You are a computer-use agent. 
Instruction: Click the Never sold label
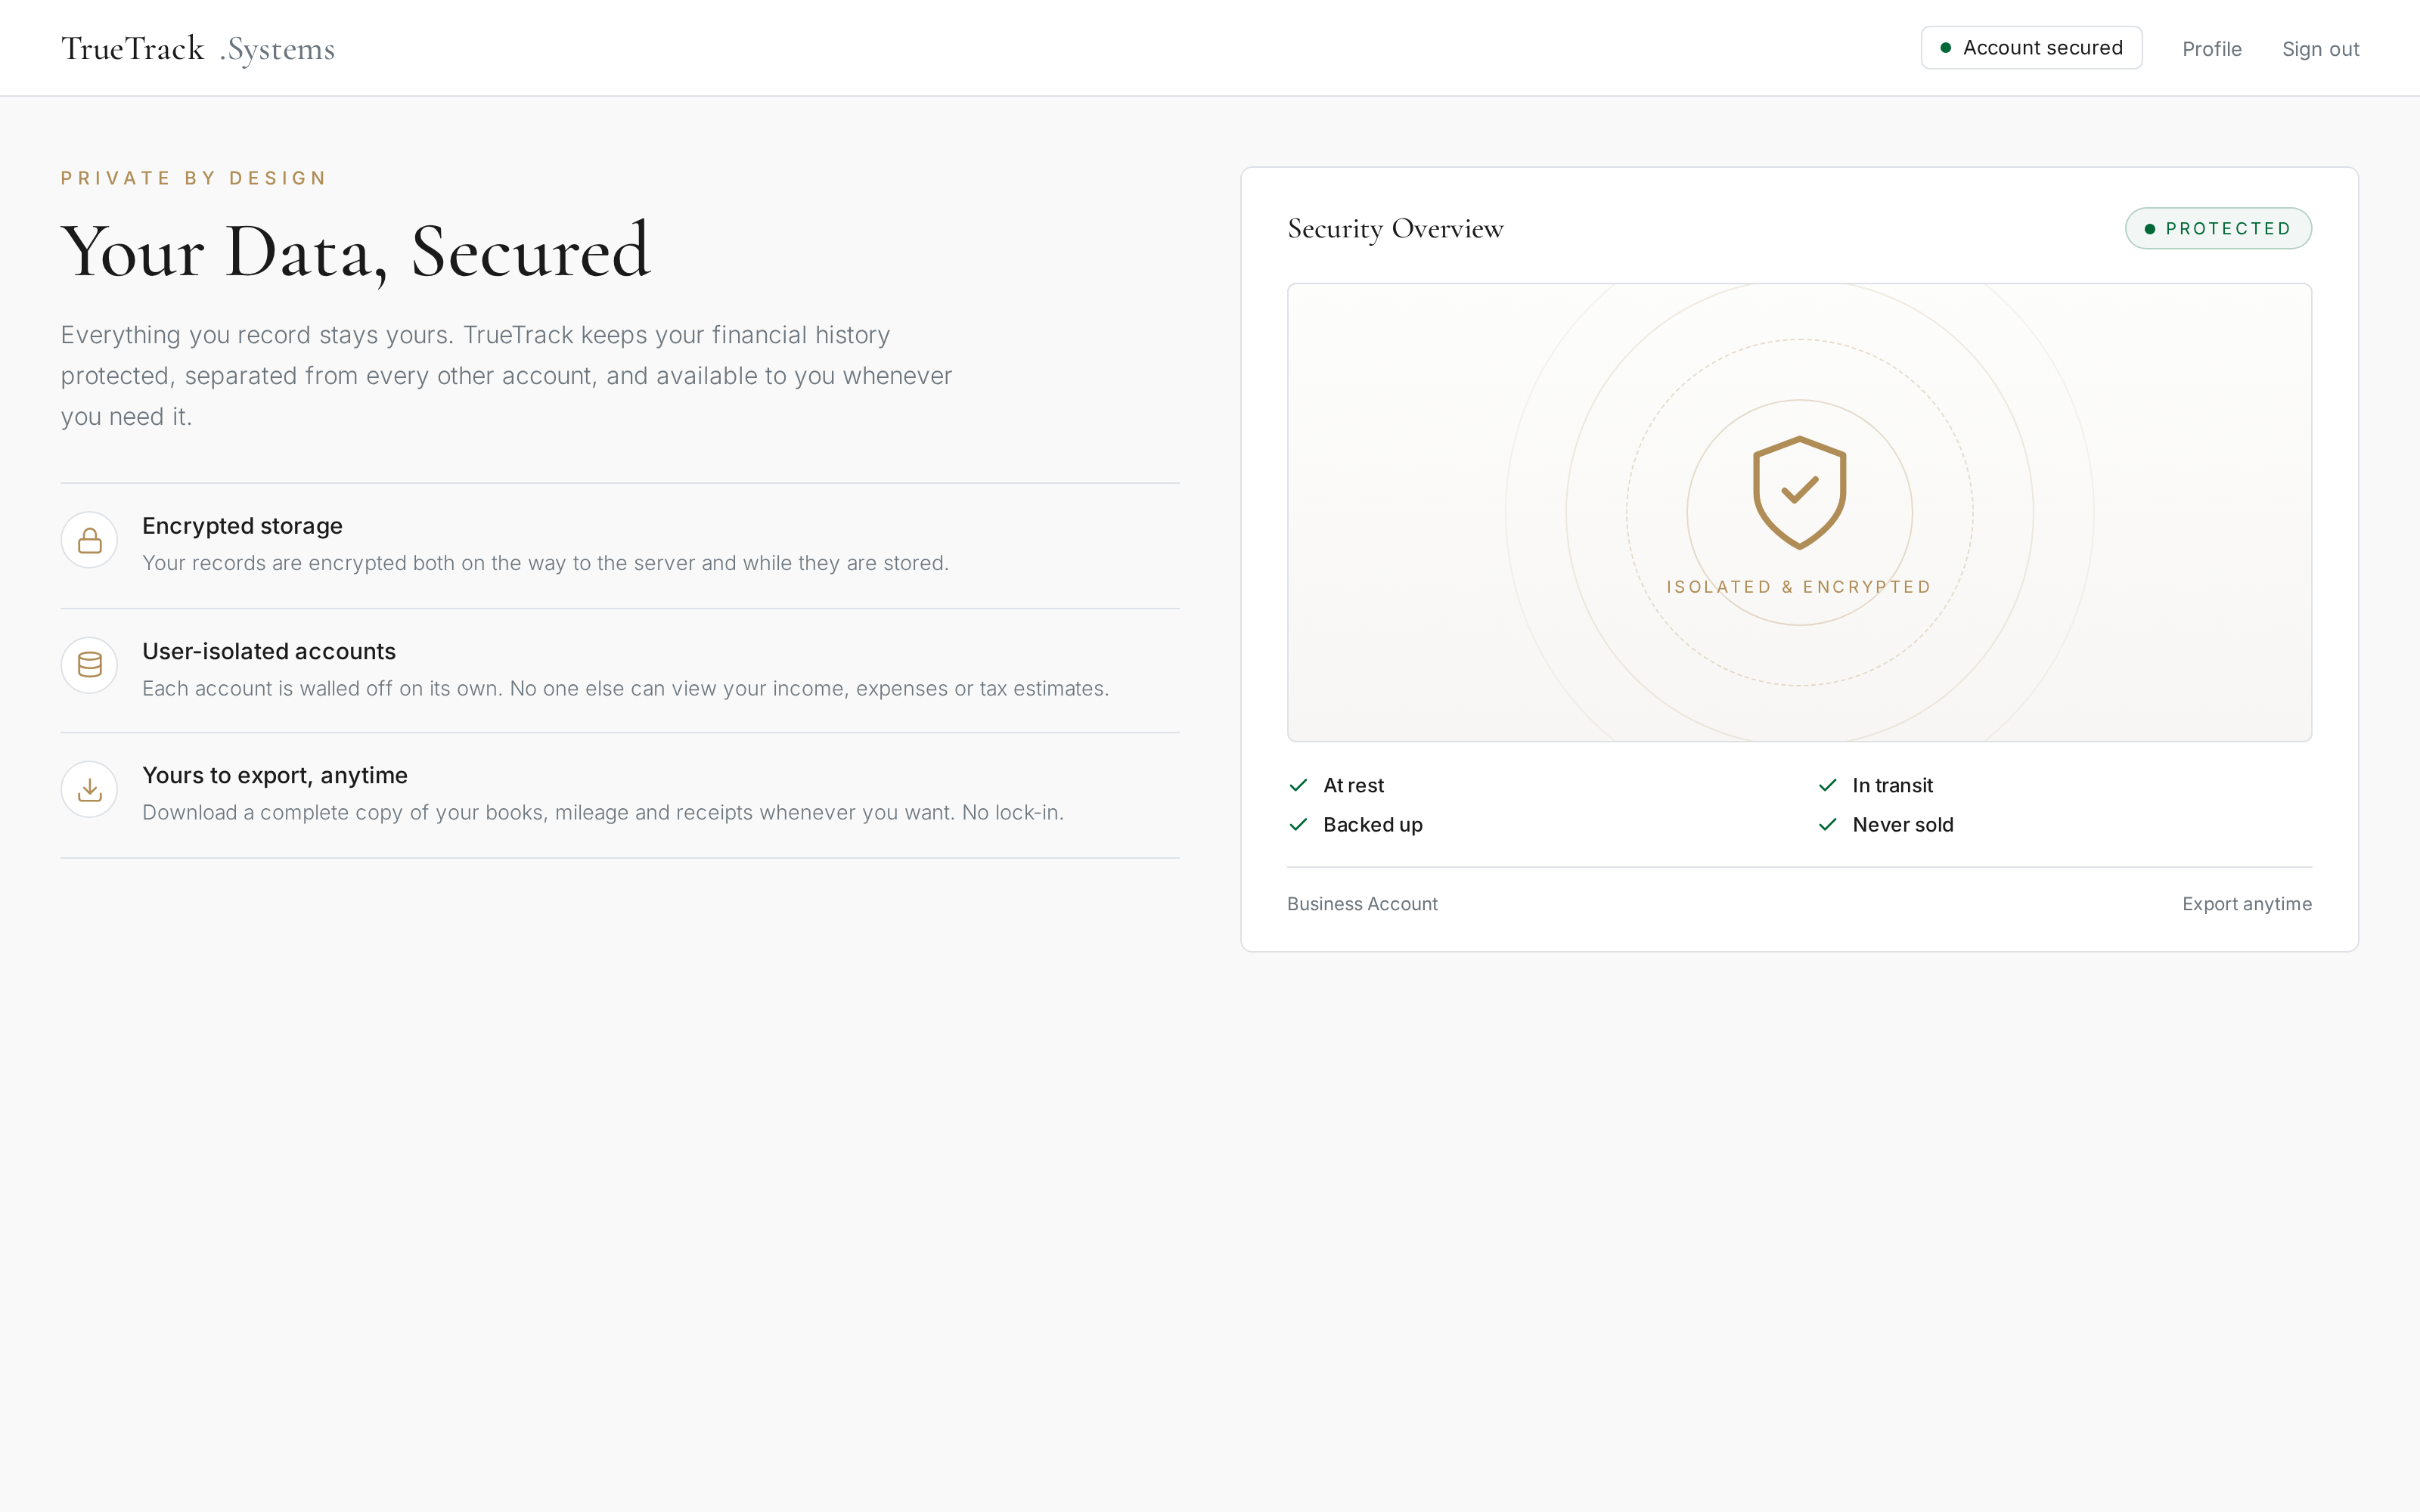(1902, 824)
